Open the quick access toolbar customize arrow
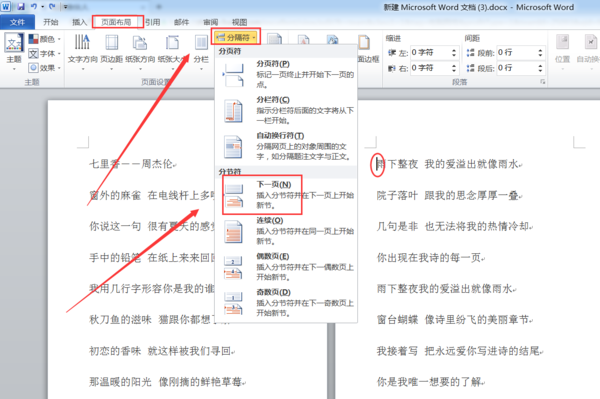Screen dimensions: 600x399 coord(65,7)
